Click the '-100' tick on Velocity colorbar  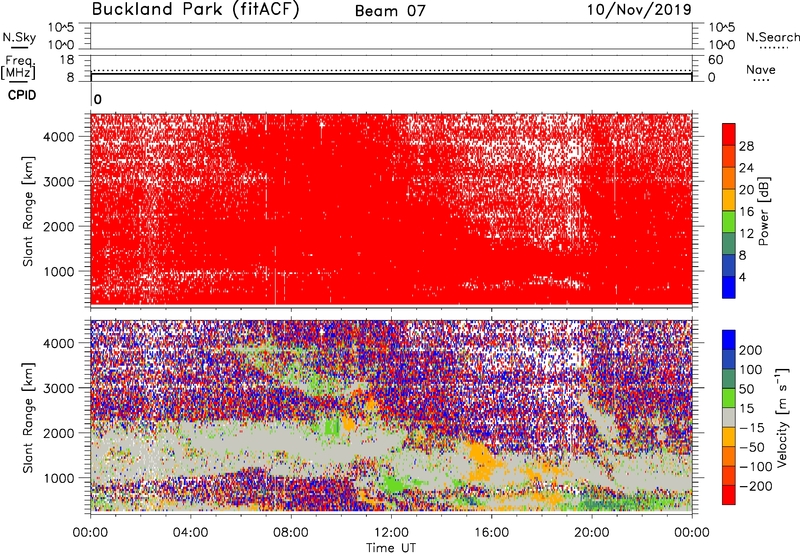click(756, 467)
